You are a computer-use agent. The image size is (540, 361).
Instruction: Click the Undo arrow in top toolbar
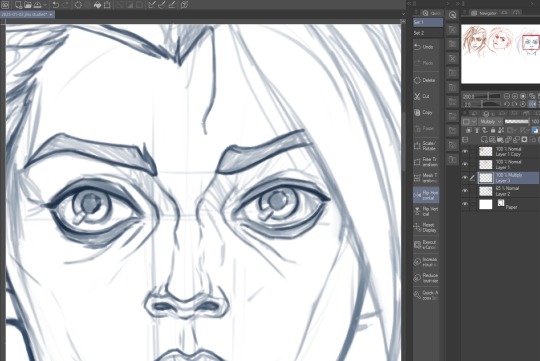[56, 4]
